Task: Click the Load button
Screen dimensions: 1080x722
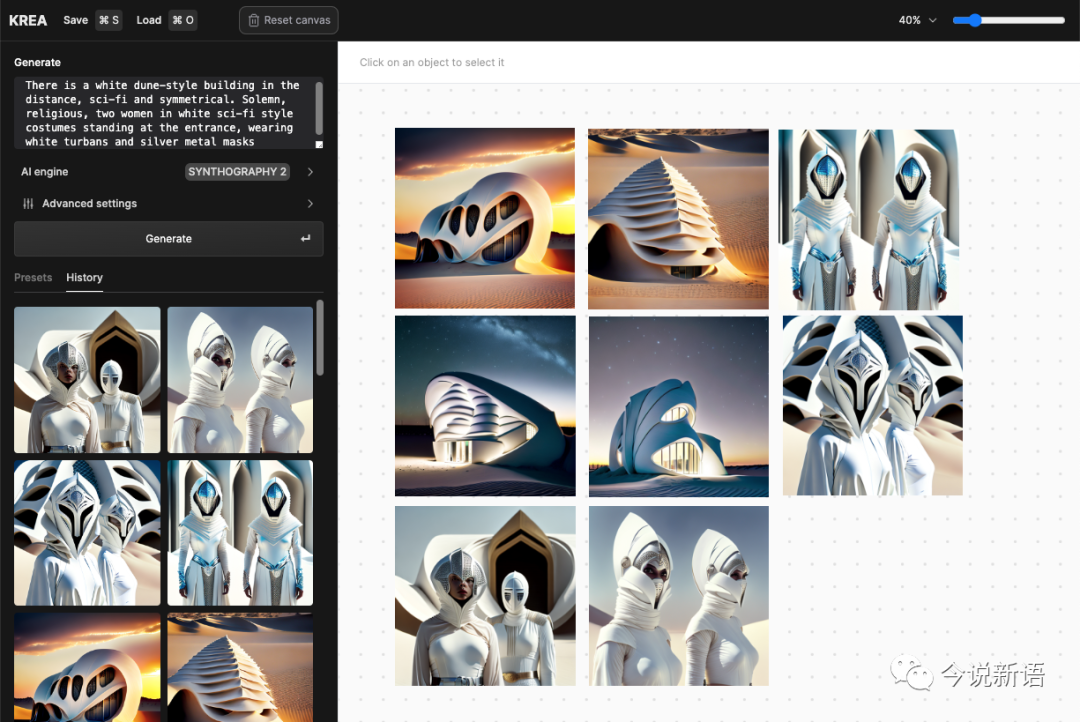Action: pyautogui.click(x=165, y=20)
